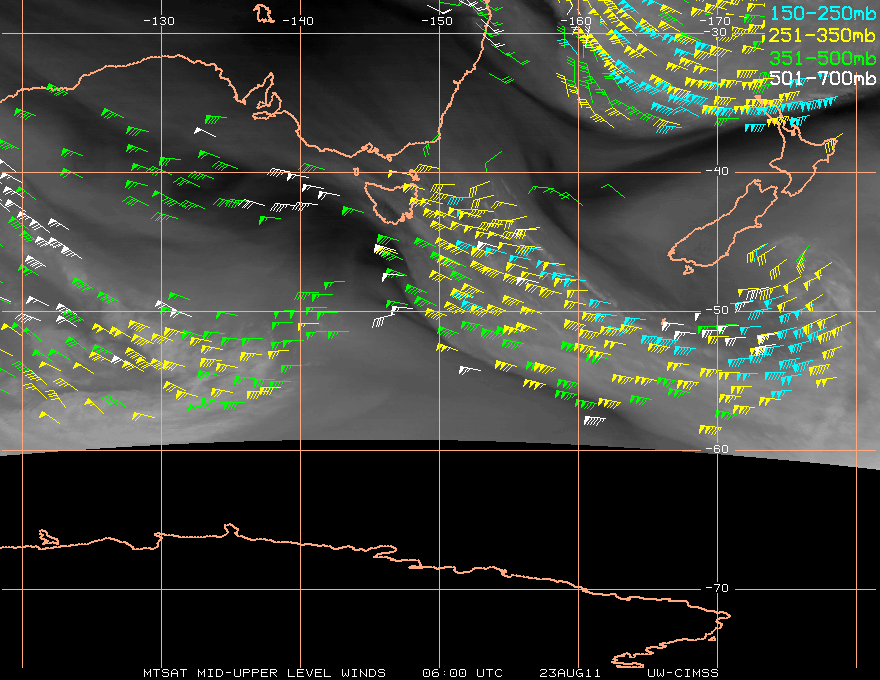The width and height of the screenshot is (880, 680).
Task: Click the -130 longitude label
Action: tap(159, 21)
